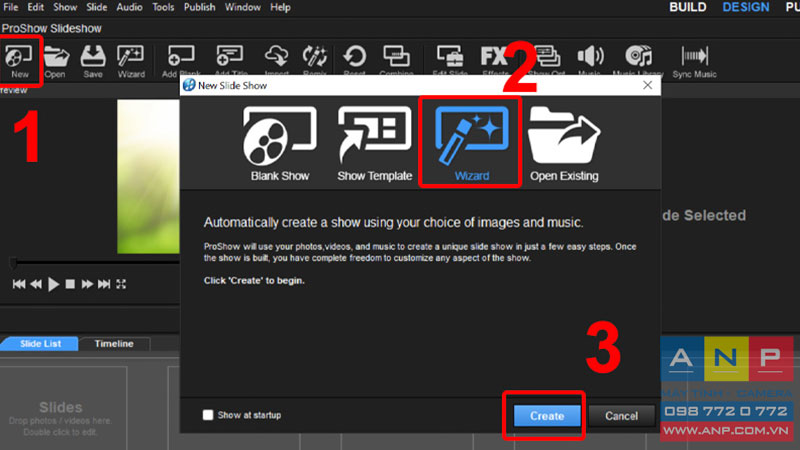800x450 pixels.
Task: Click the preview image thumbnail
Action: 148,177
